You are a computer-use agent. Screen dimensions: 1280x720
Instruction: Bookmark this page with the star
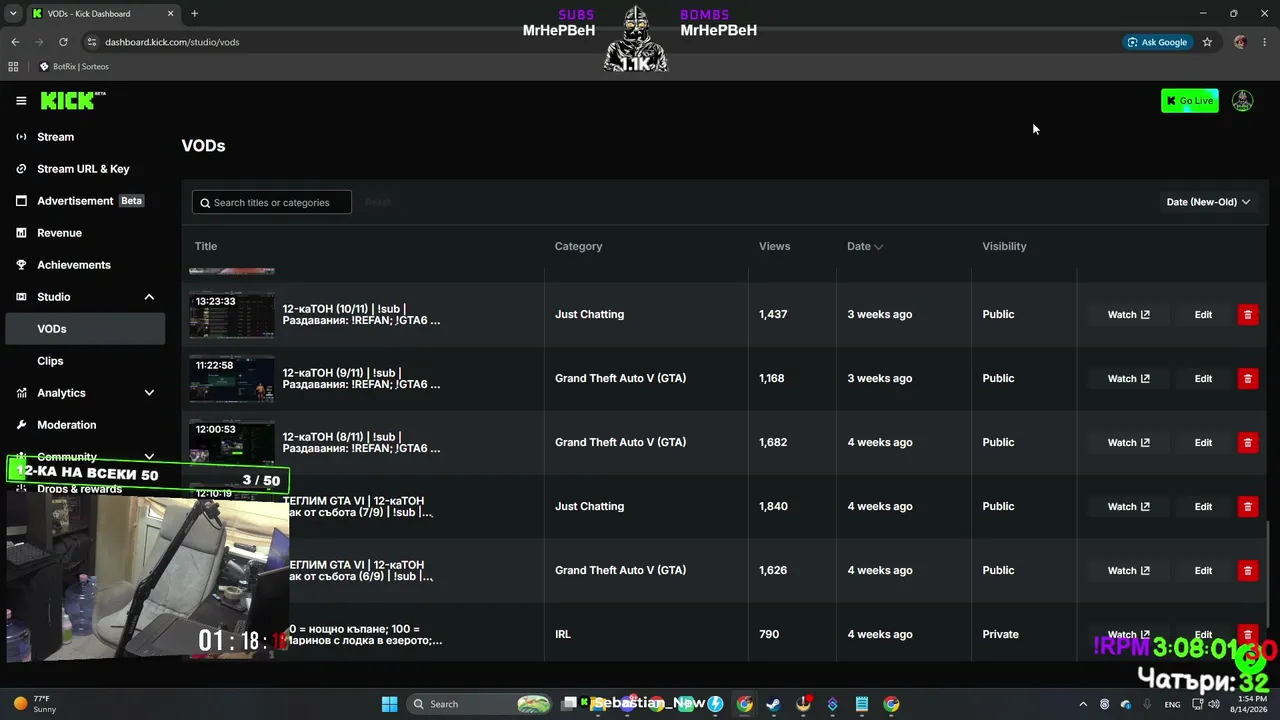[x=1207, y=42]
